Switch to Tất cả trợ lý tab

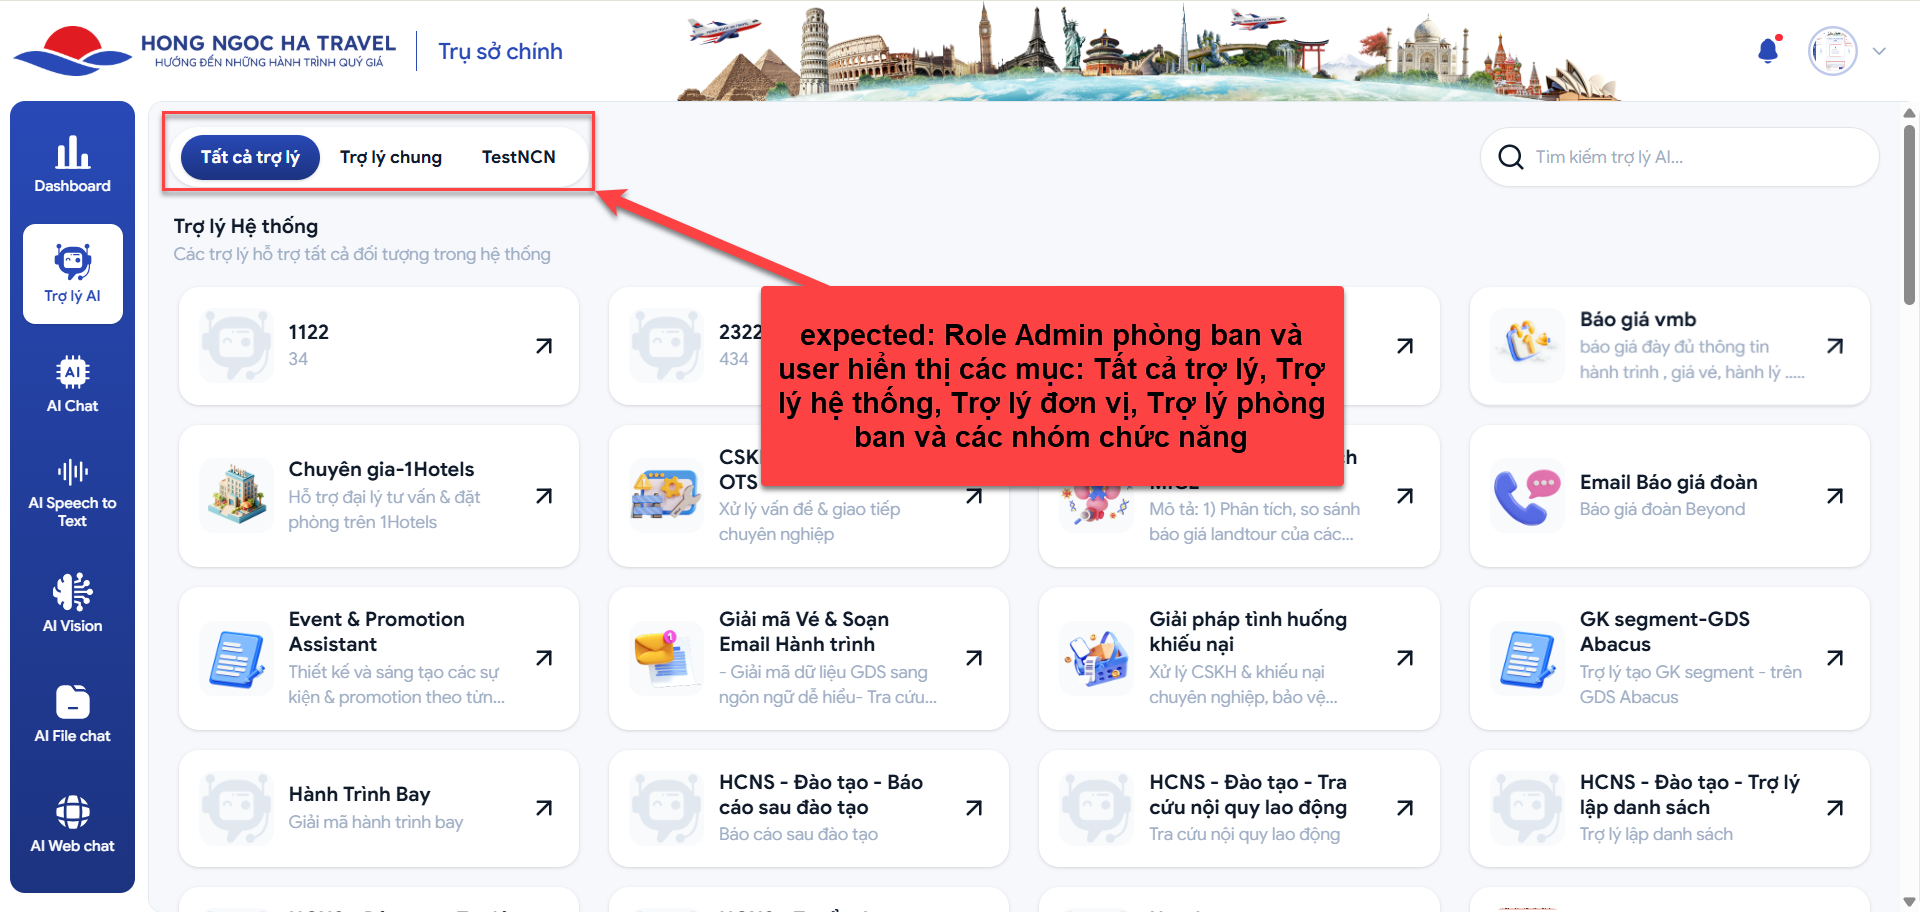(x=250, y=157)
